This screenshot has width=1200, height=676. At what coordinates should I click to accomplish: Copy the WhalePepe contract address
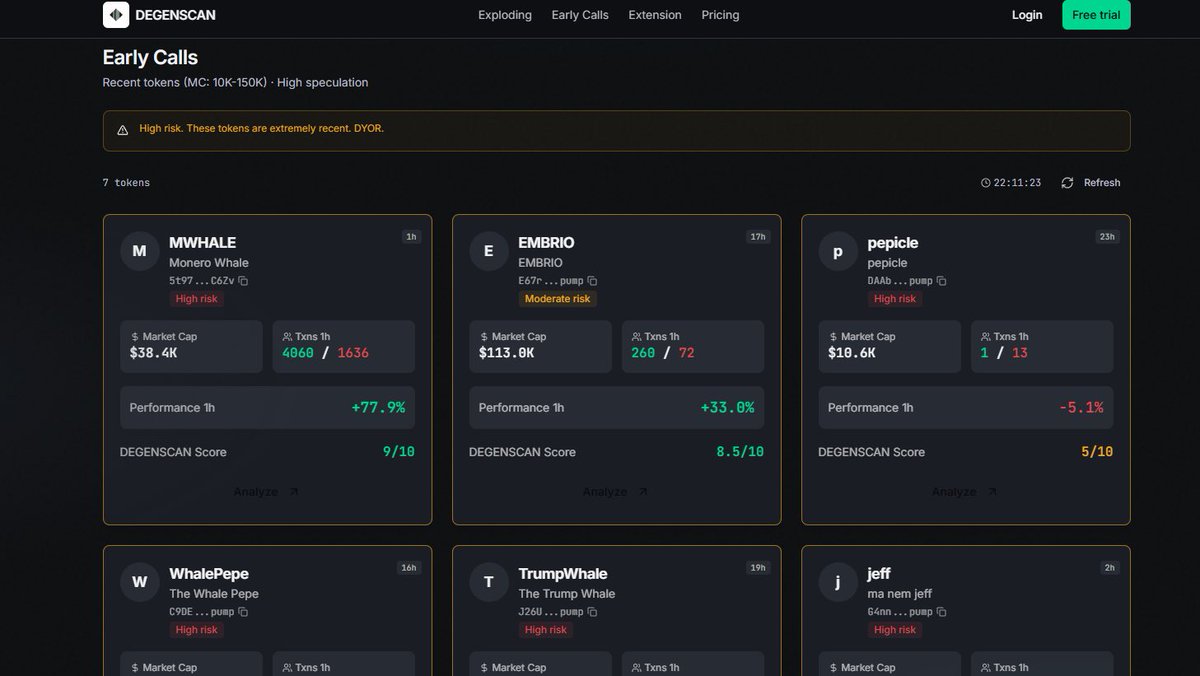[x=243, y=612]
